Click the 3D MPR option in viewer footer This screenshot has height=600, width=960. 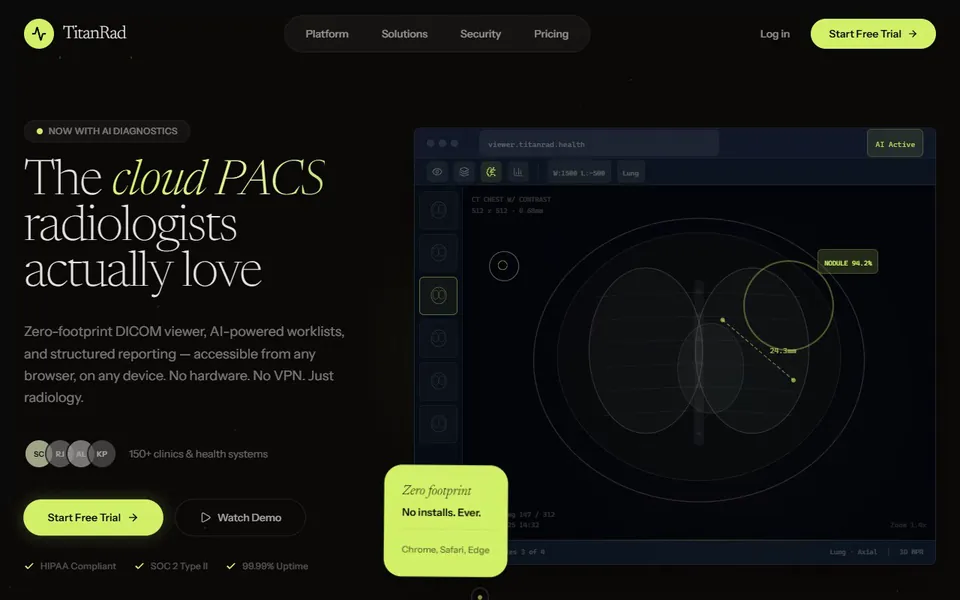point(911,552)
